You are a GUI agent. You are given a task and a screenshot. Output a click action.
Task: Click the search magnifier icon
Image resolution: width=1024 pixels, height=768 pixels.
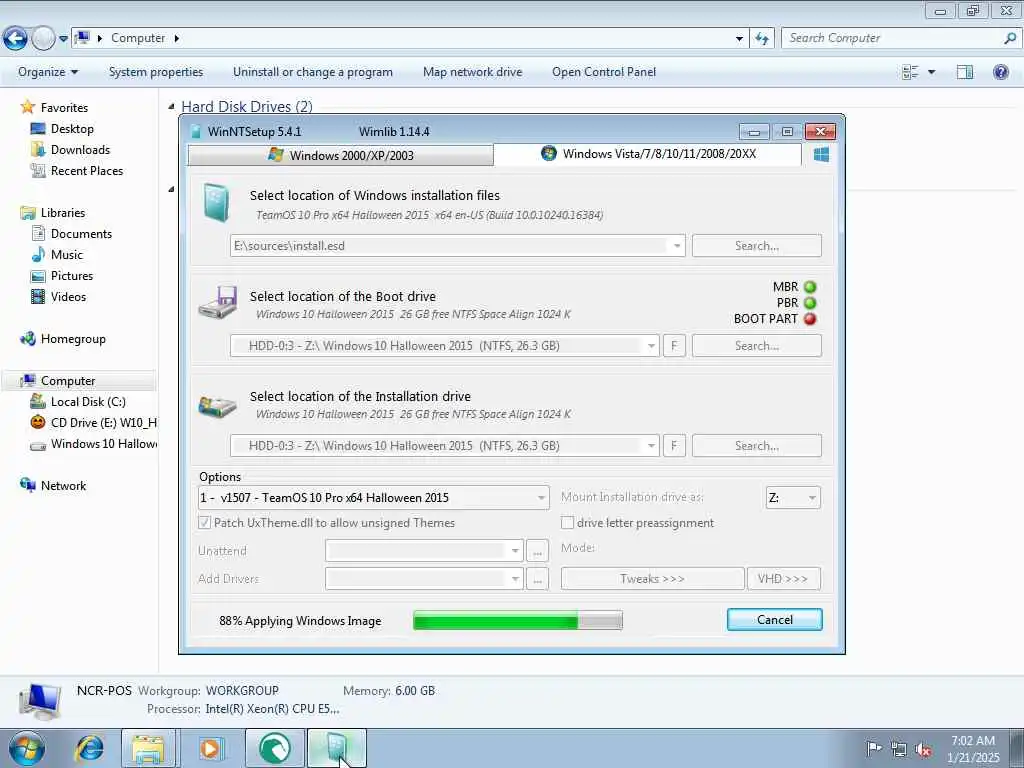point(1010,38)
